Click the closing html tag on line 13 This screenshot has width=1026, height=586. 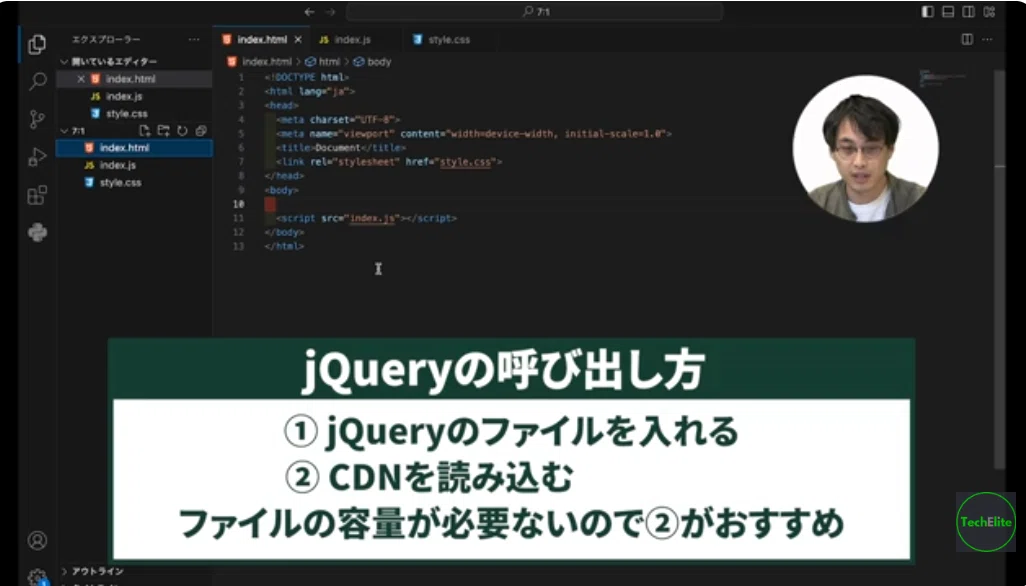click(x=285, y=247)
